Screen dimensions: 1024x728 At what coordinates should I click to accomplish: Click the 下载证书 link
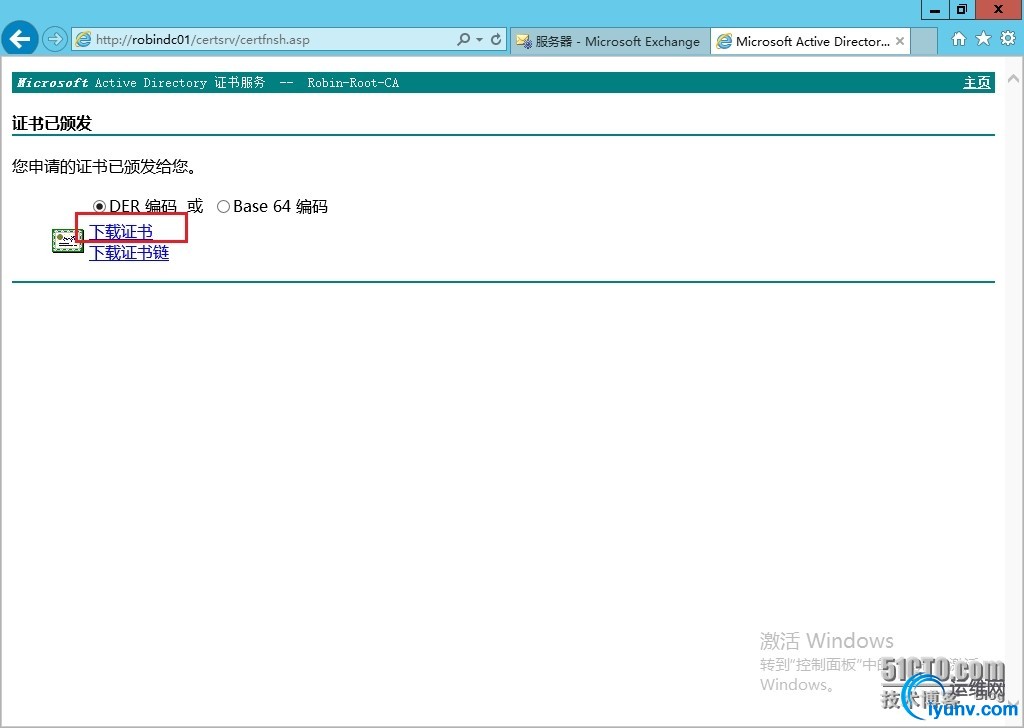[x=121, y=232]
